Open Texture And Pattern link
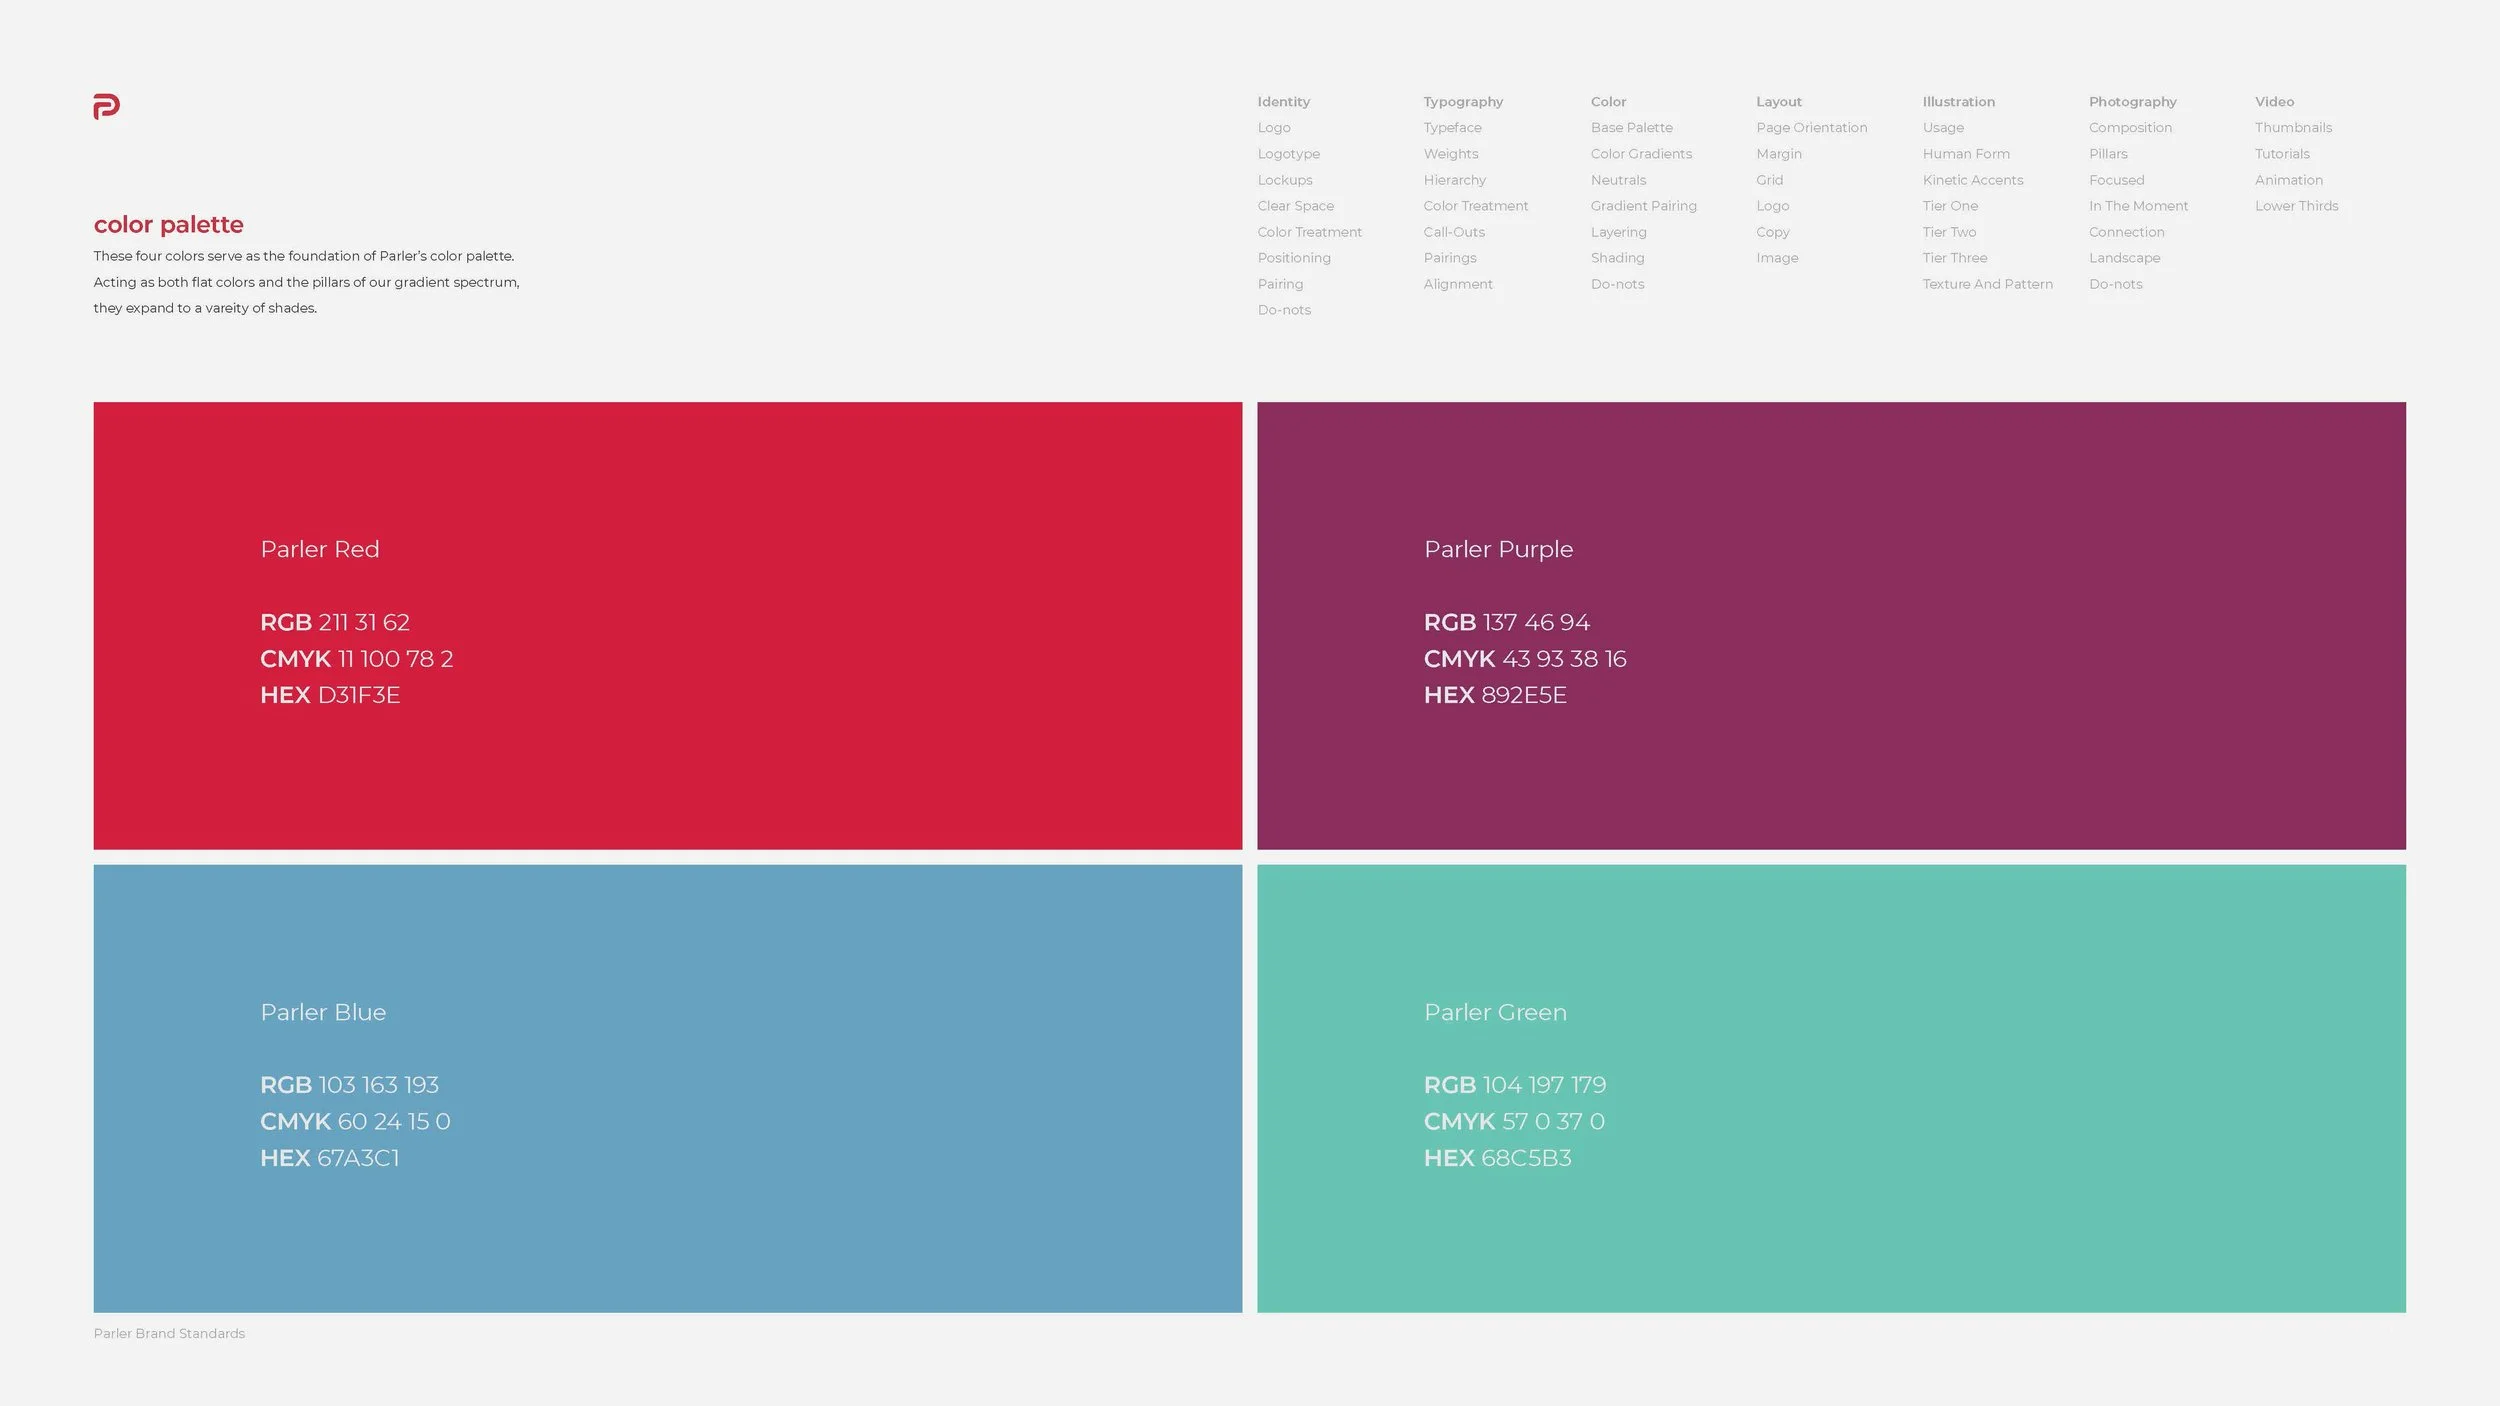The width and height of the screenshot is (2500, 1406). coord(1986,284)
